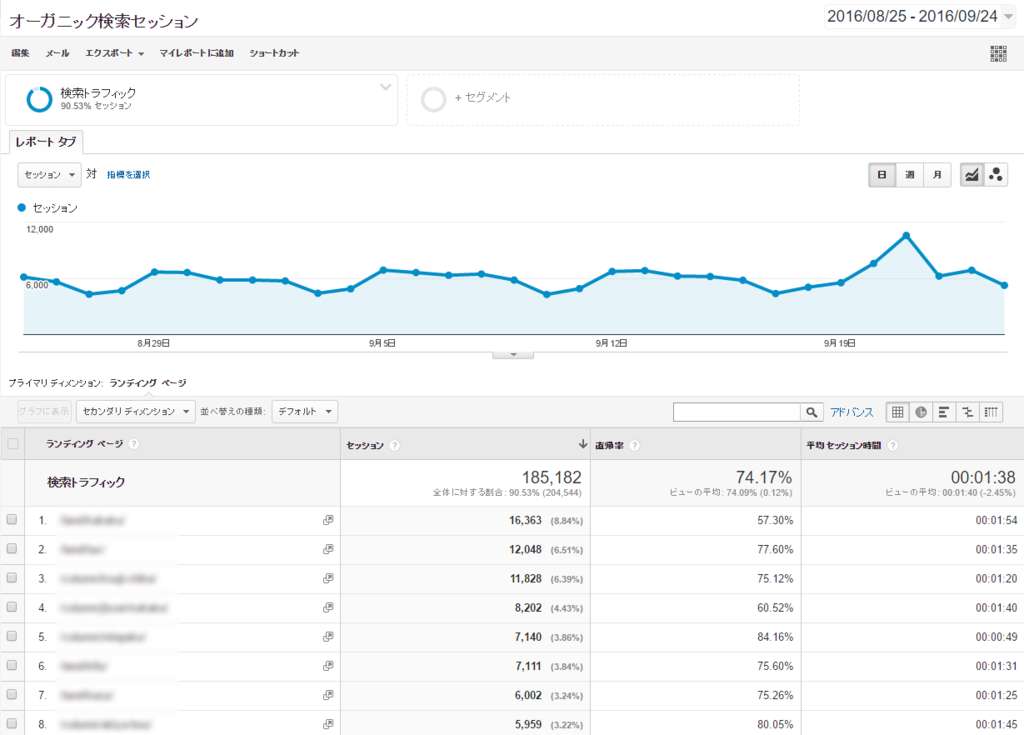
Task: Click the 74.17% bounce rate total
Action: pyautogui.click(x=763, y=477)
